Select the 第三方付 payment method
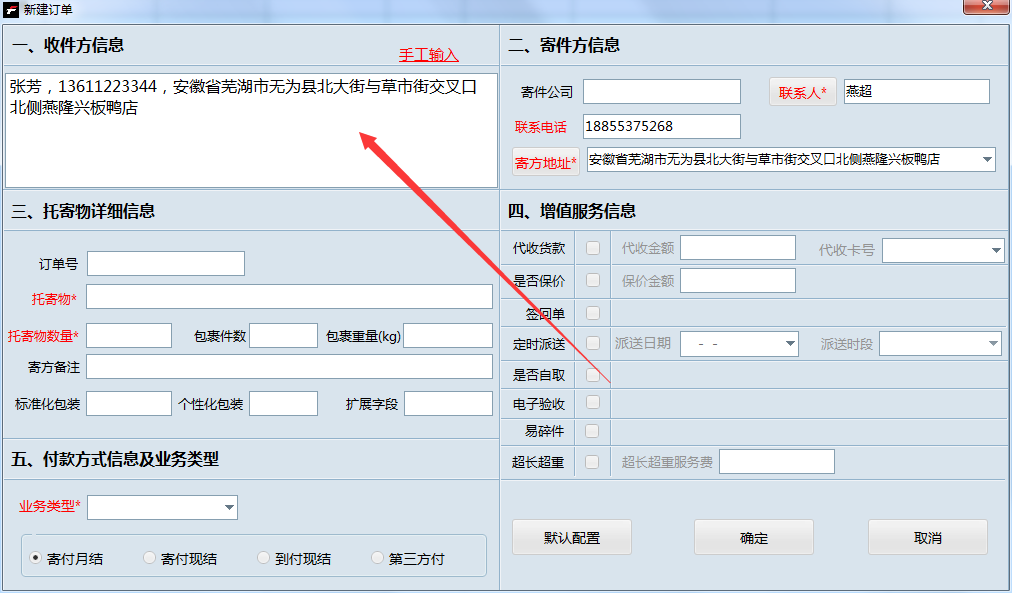Viewport: 1012px width, 593px height. coord(377,557)
